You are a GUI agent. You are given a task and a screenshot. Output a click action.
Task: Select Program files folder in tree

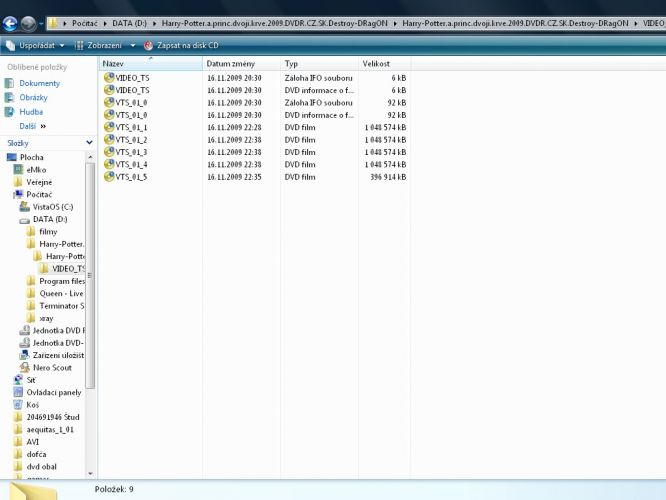click(x=62, y=281)
